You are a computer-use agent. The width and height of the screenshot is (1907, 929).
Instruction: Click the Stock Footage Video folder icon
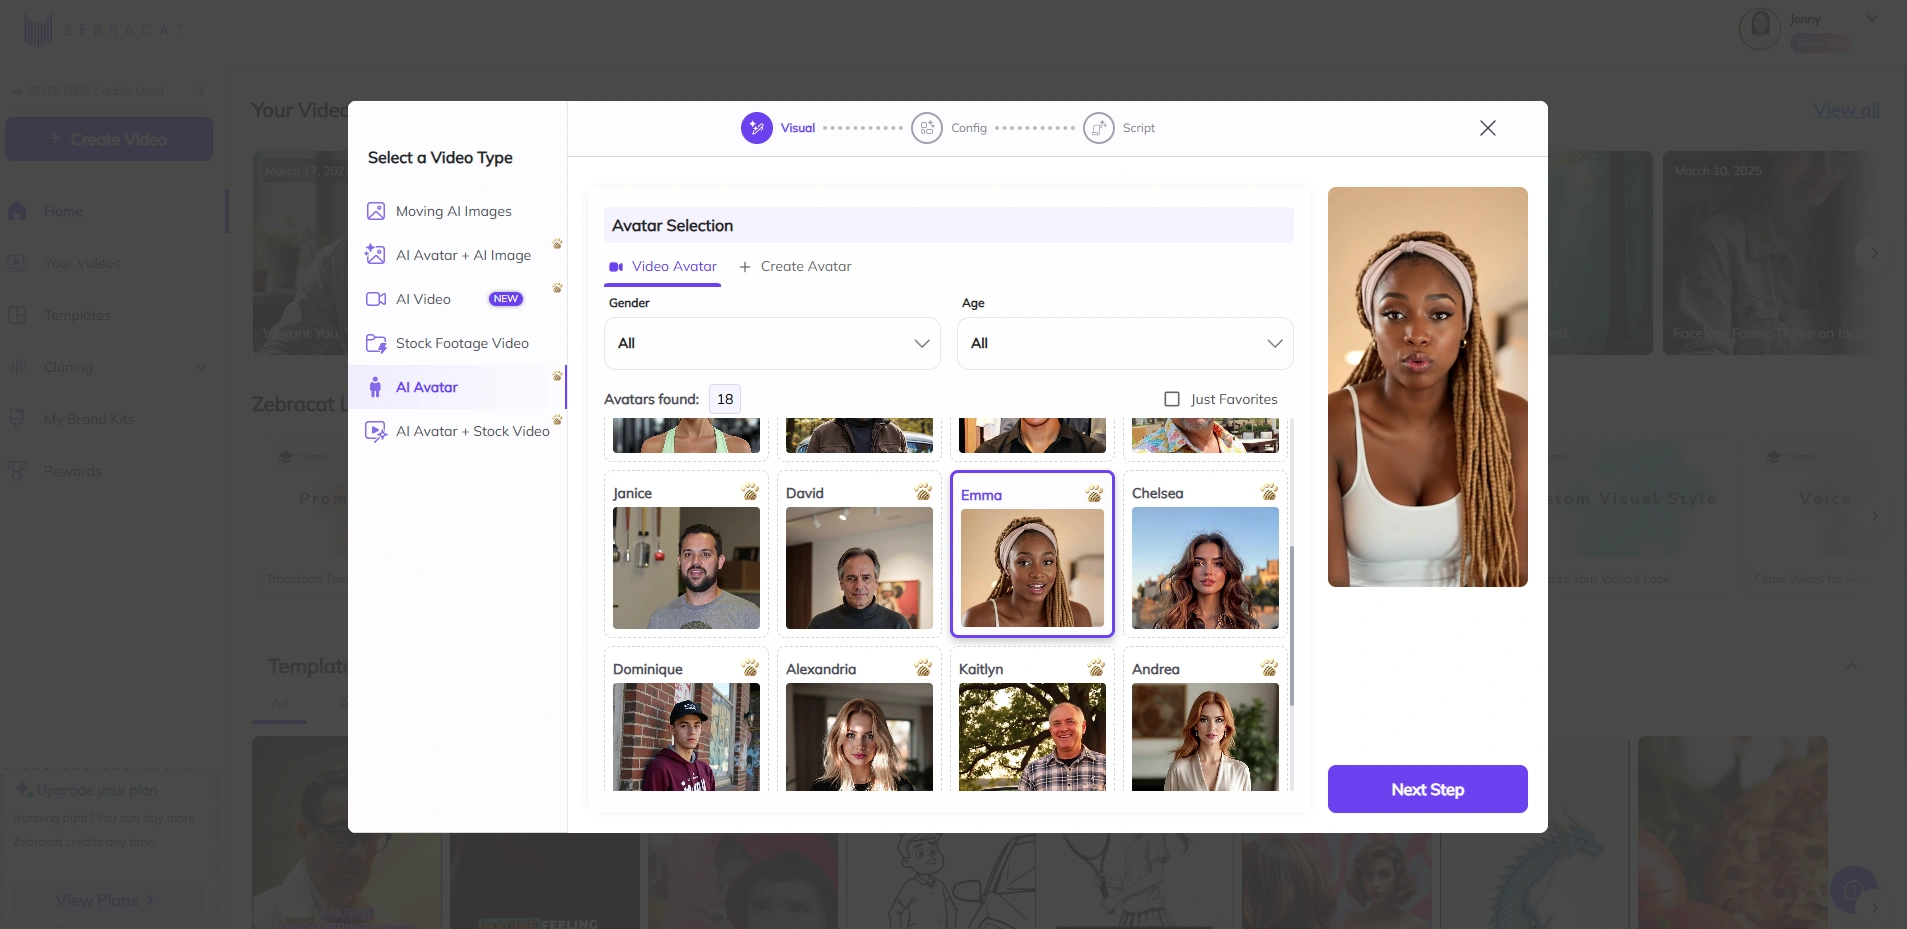pos(376,343)
